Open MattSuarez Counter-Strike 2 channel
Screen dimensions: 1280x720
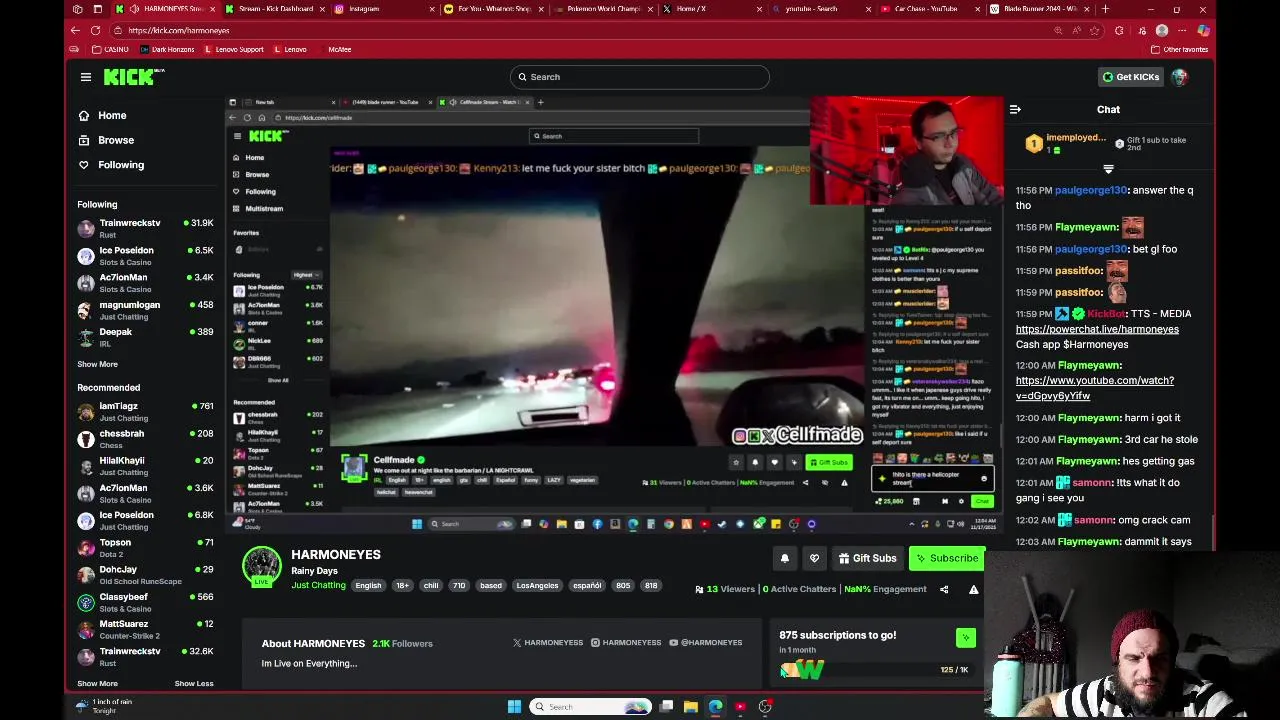click(145, 629)
